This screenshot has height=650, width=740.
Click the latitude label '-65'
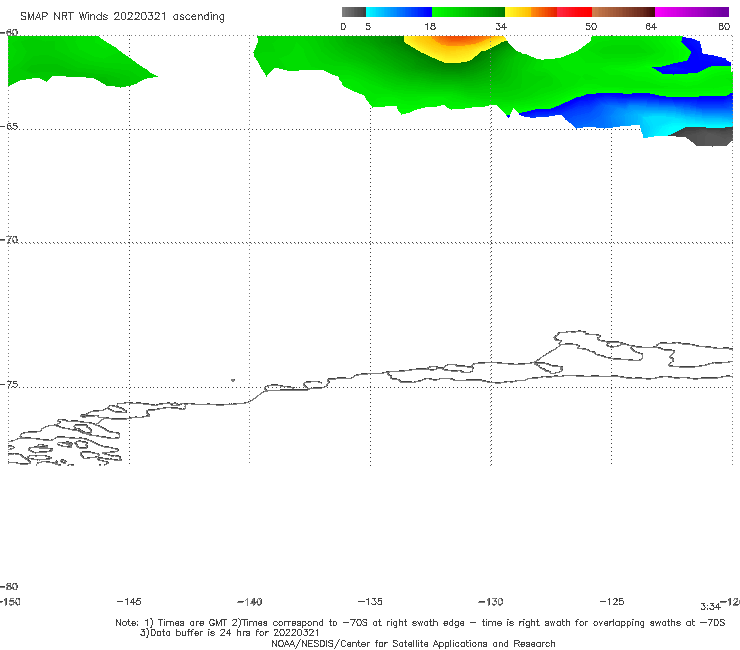(9, 127)
